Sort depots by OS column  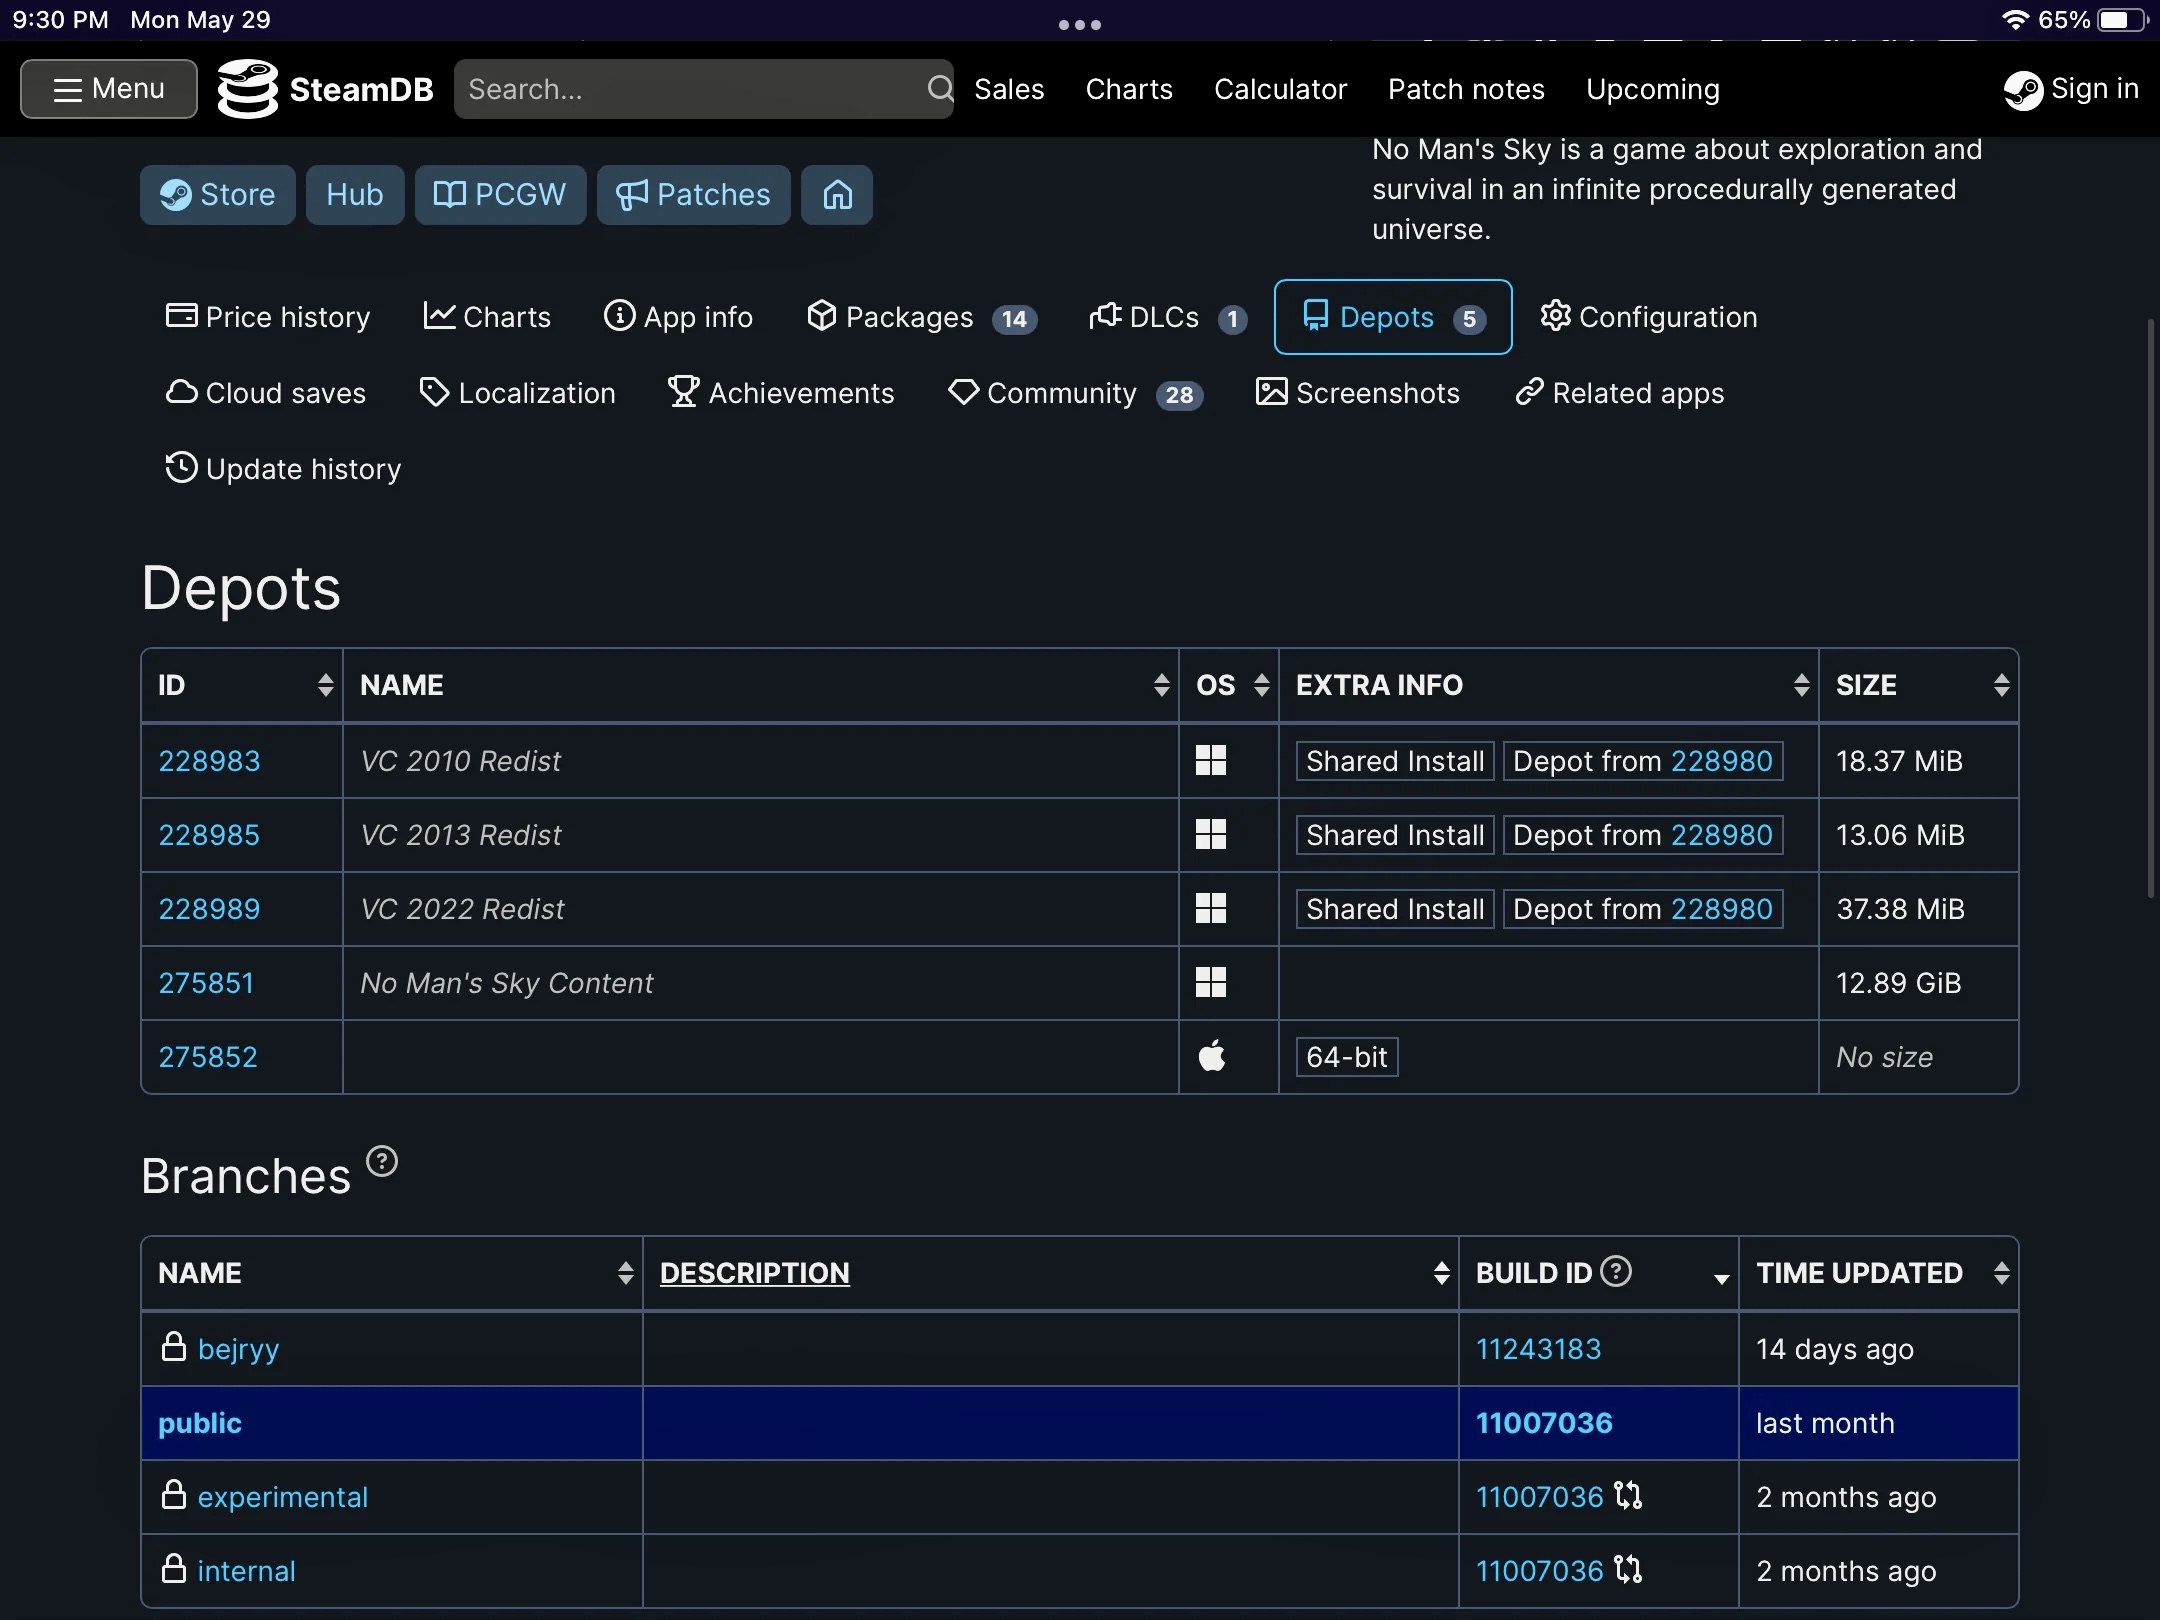[1229, 685]
